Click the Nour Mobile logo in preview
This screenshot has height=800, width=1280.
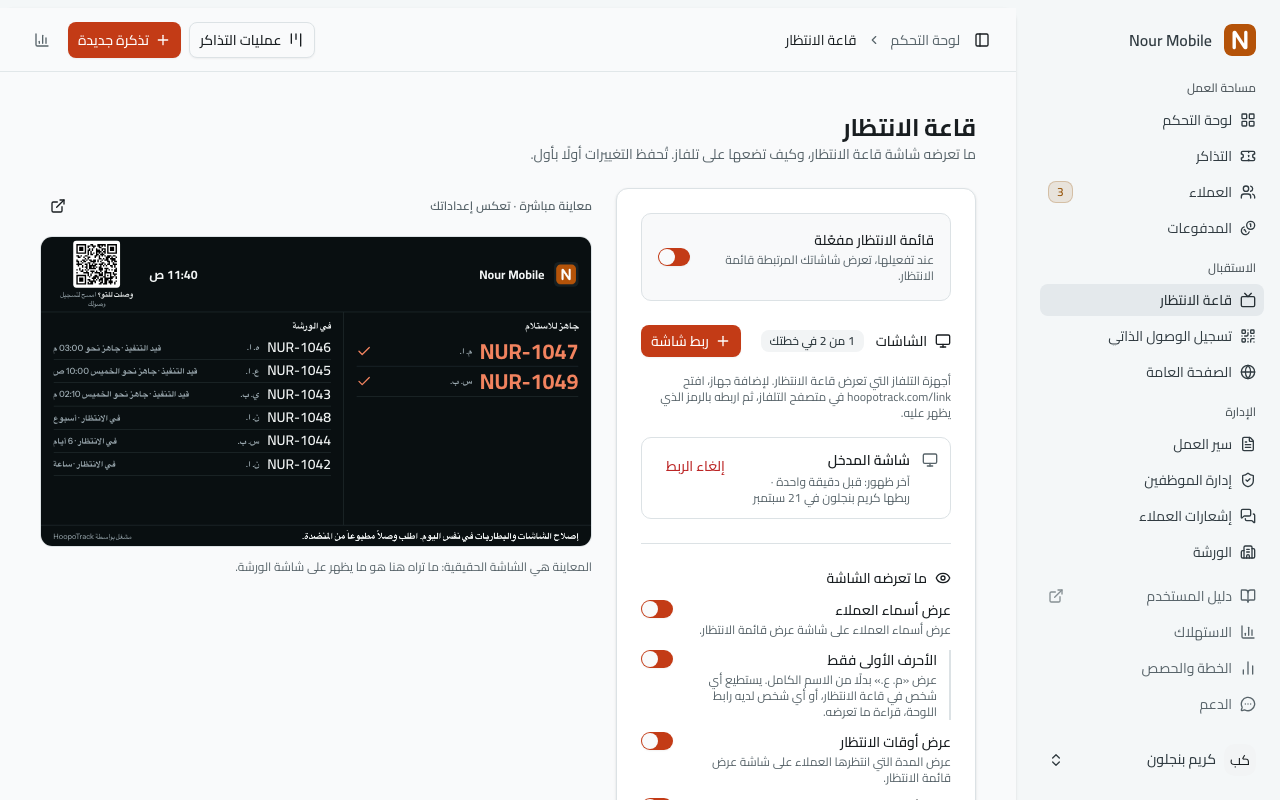(566, 275)
